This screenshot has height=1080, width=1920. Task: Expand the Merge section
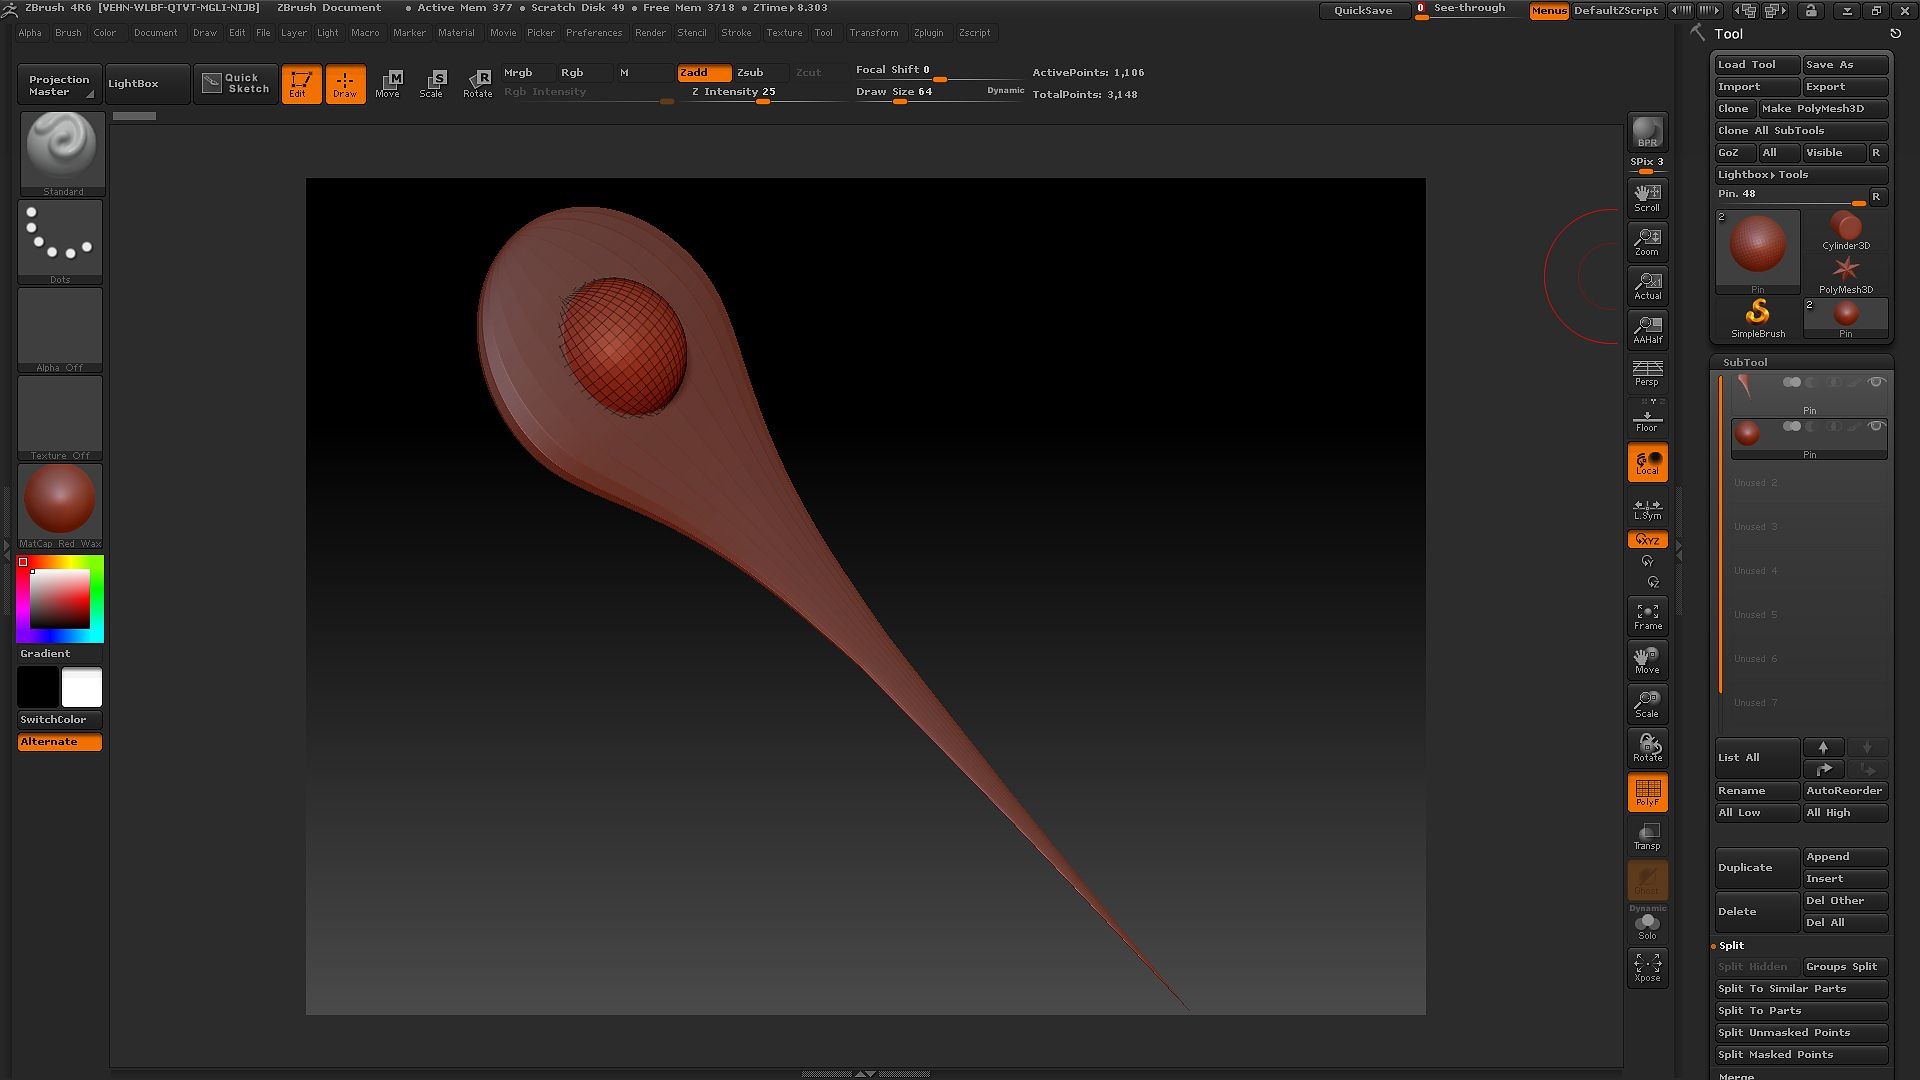[x=1736, y=1075]
